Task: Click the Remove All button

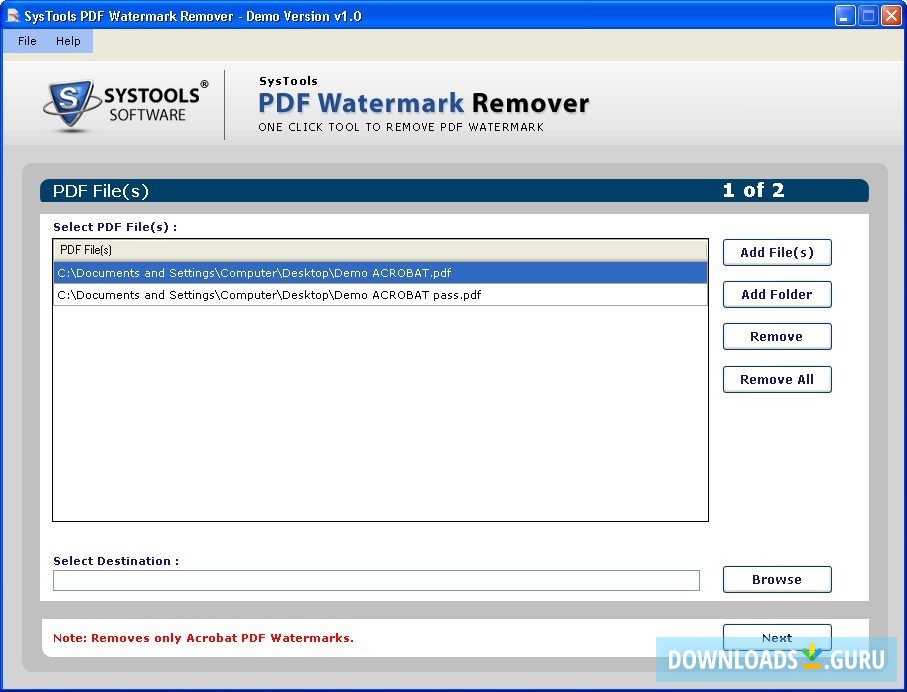Action: (777, 380)
